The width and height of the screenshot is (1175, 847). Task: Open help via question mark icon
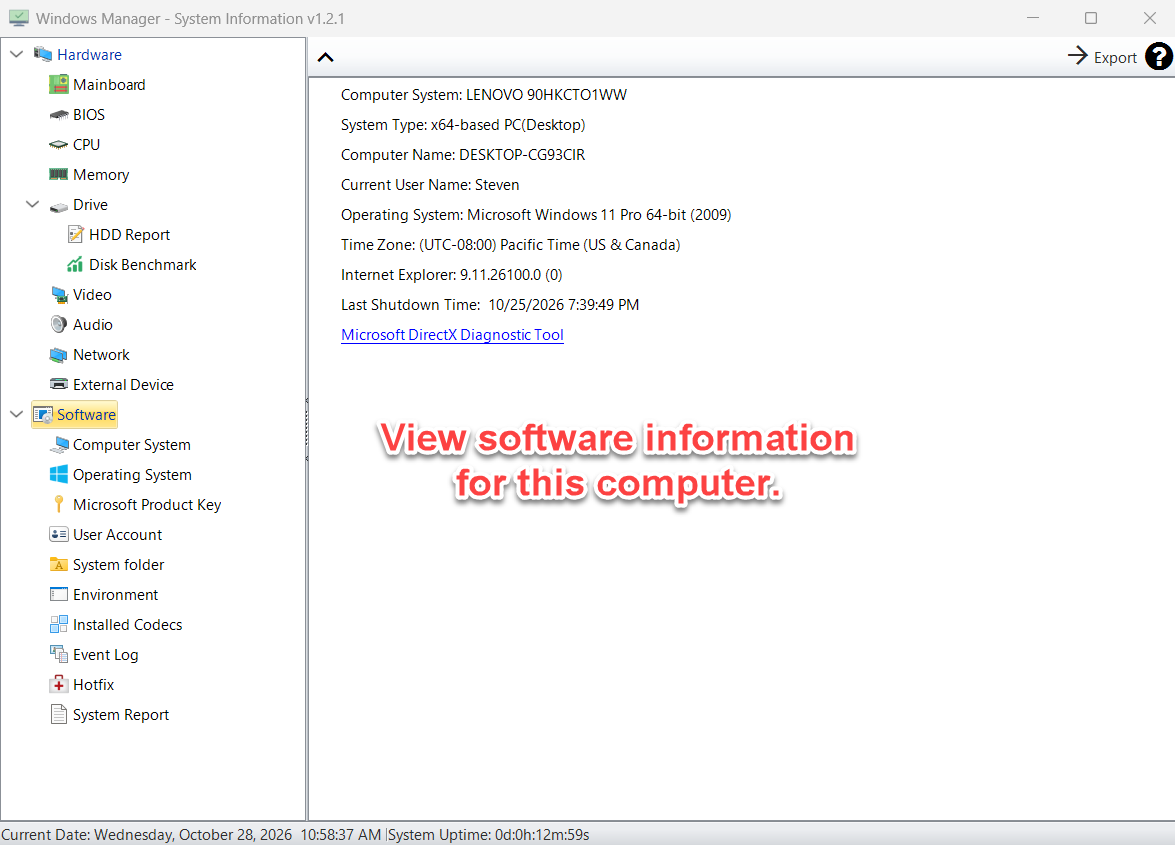coord(1159,57)
